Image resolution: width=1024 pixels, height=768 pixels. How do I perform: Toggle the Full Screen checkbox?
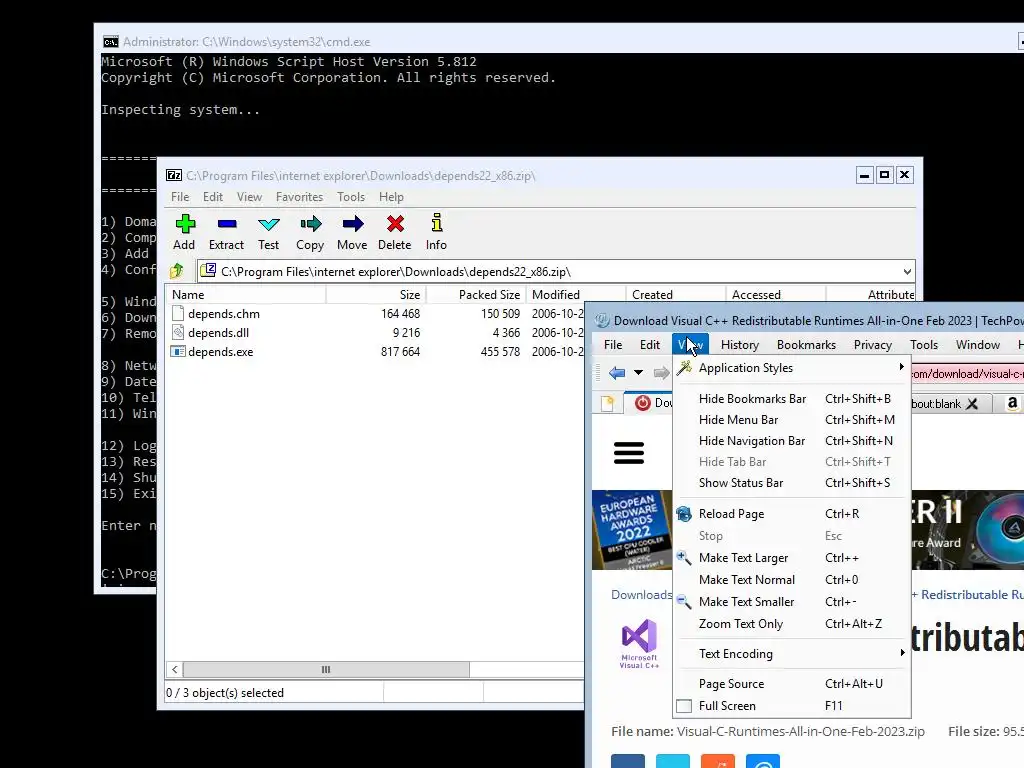click(684, 706)
